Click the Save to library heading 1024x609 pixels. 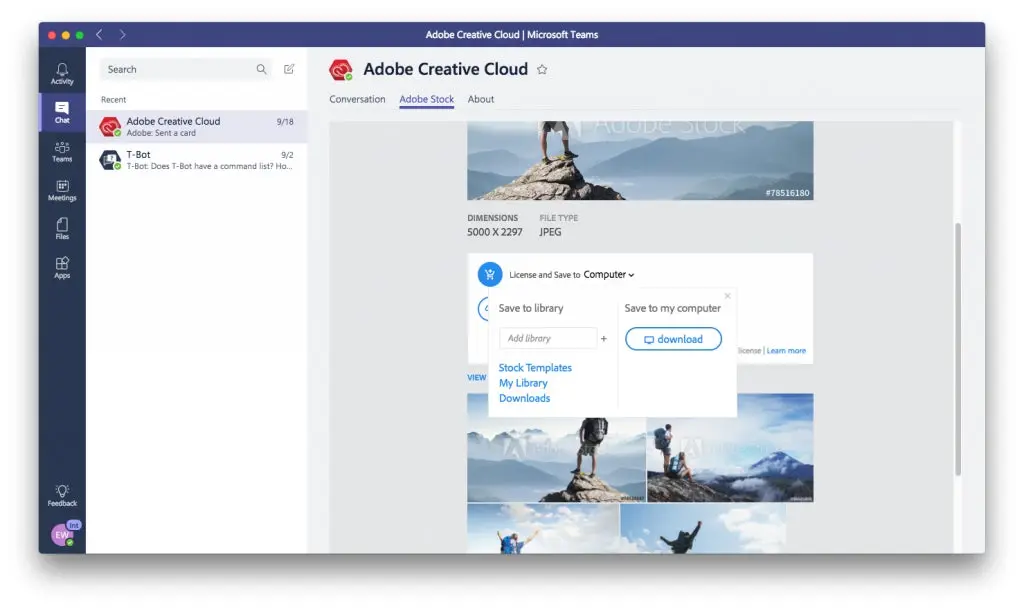click(x=530, y=308)
